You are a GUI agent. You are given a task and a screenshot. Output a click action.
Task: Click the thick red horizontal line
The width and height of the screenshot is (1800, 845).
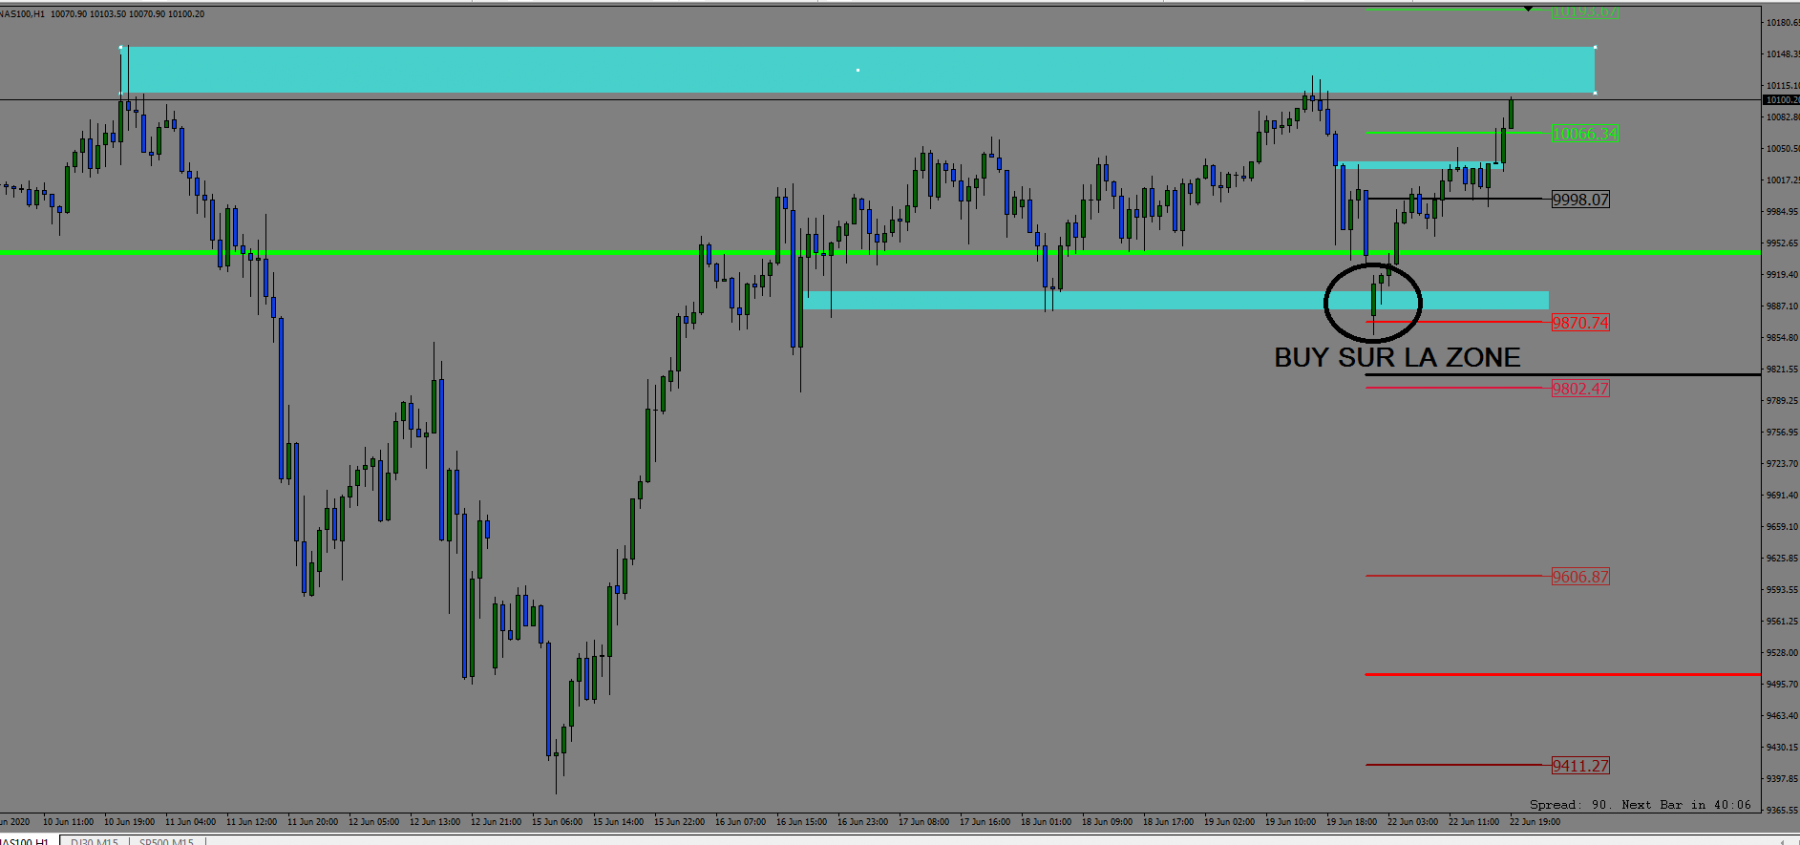pos(1562,674)
